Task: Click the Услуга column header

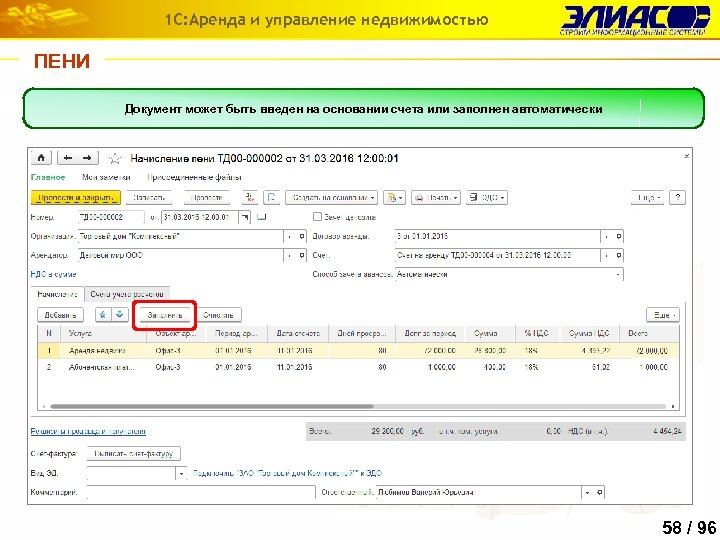Action: [x=104, y=333]
